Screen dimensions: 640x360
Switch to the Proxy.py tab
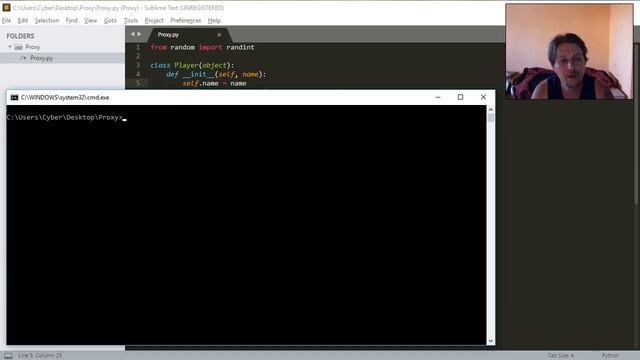pos(168,35)
